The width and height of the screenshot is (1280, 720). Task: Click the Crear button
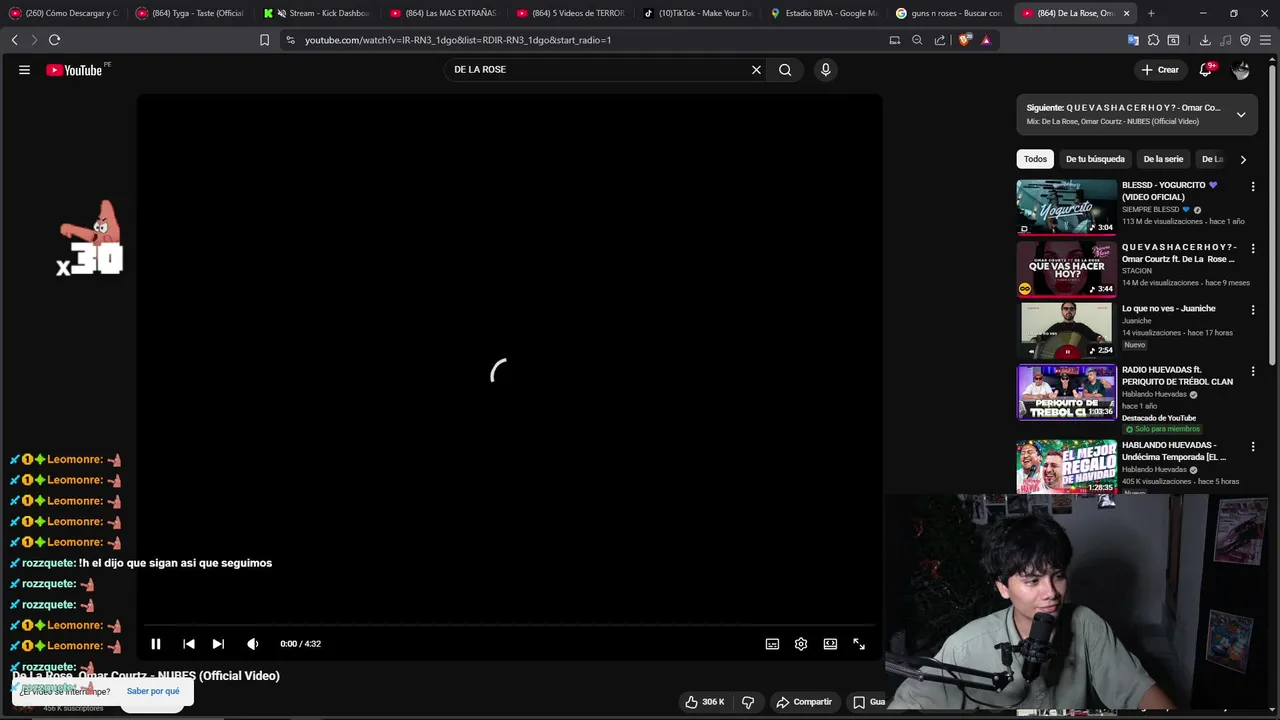(1160, 70)
